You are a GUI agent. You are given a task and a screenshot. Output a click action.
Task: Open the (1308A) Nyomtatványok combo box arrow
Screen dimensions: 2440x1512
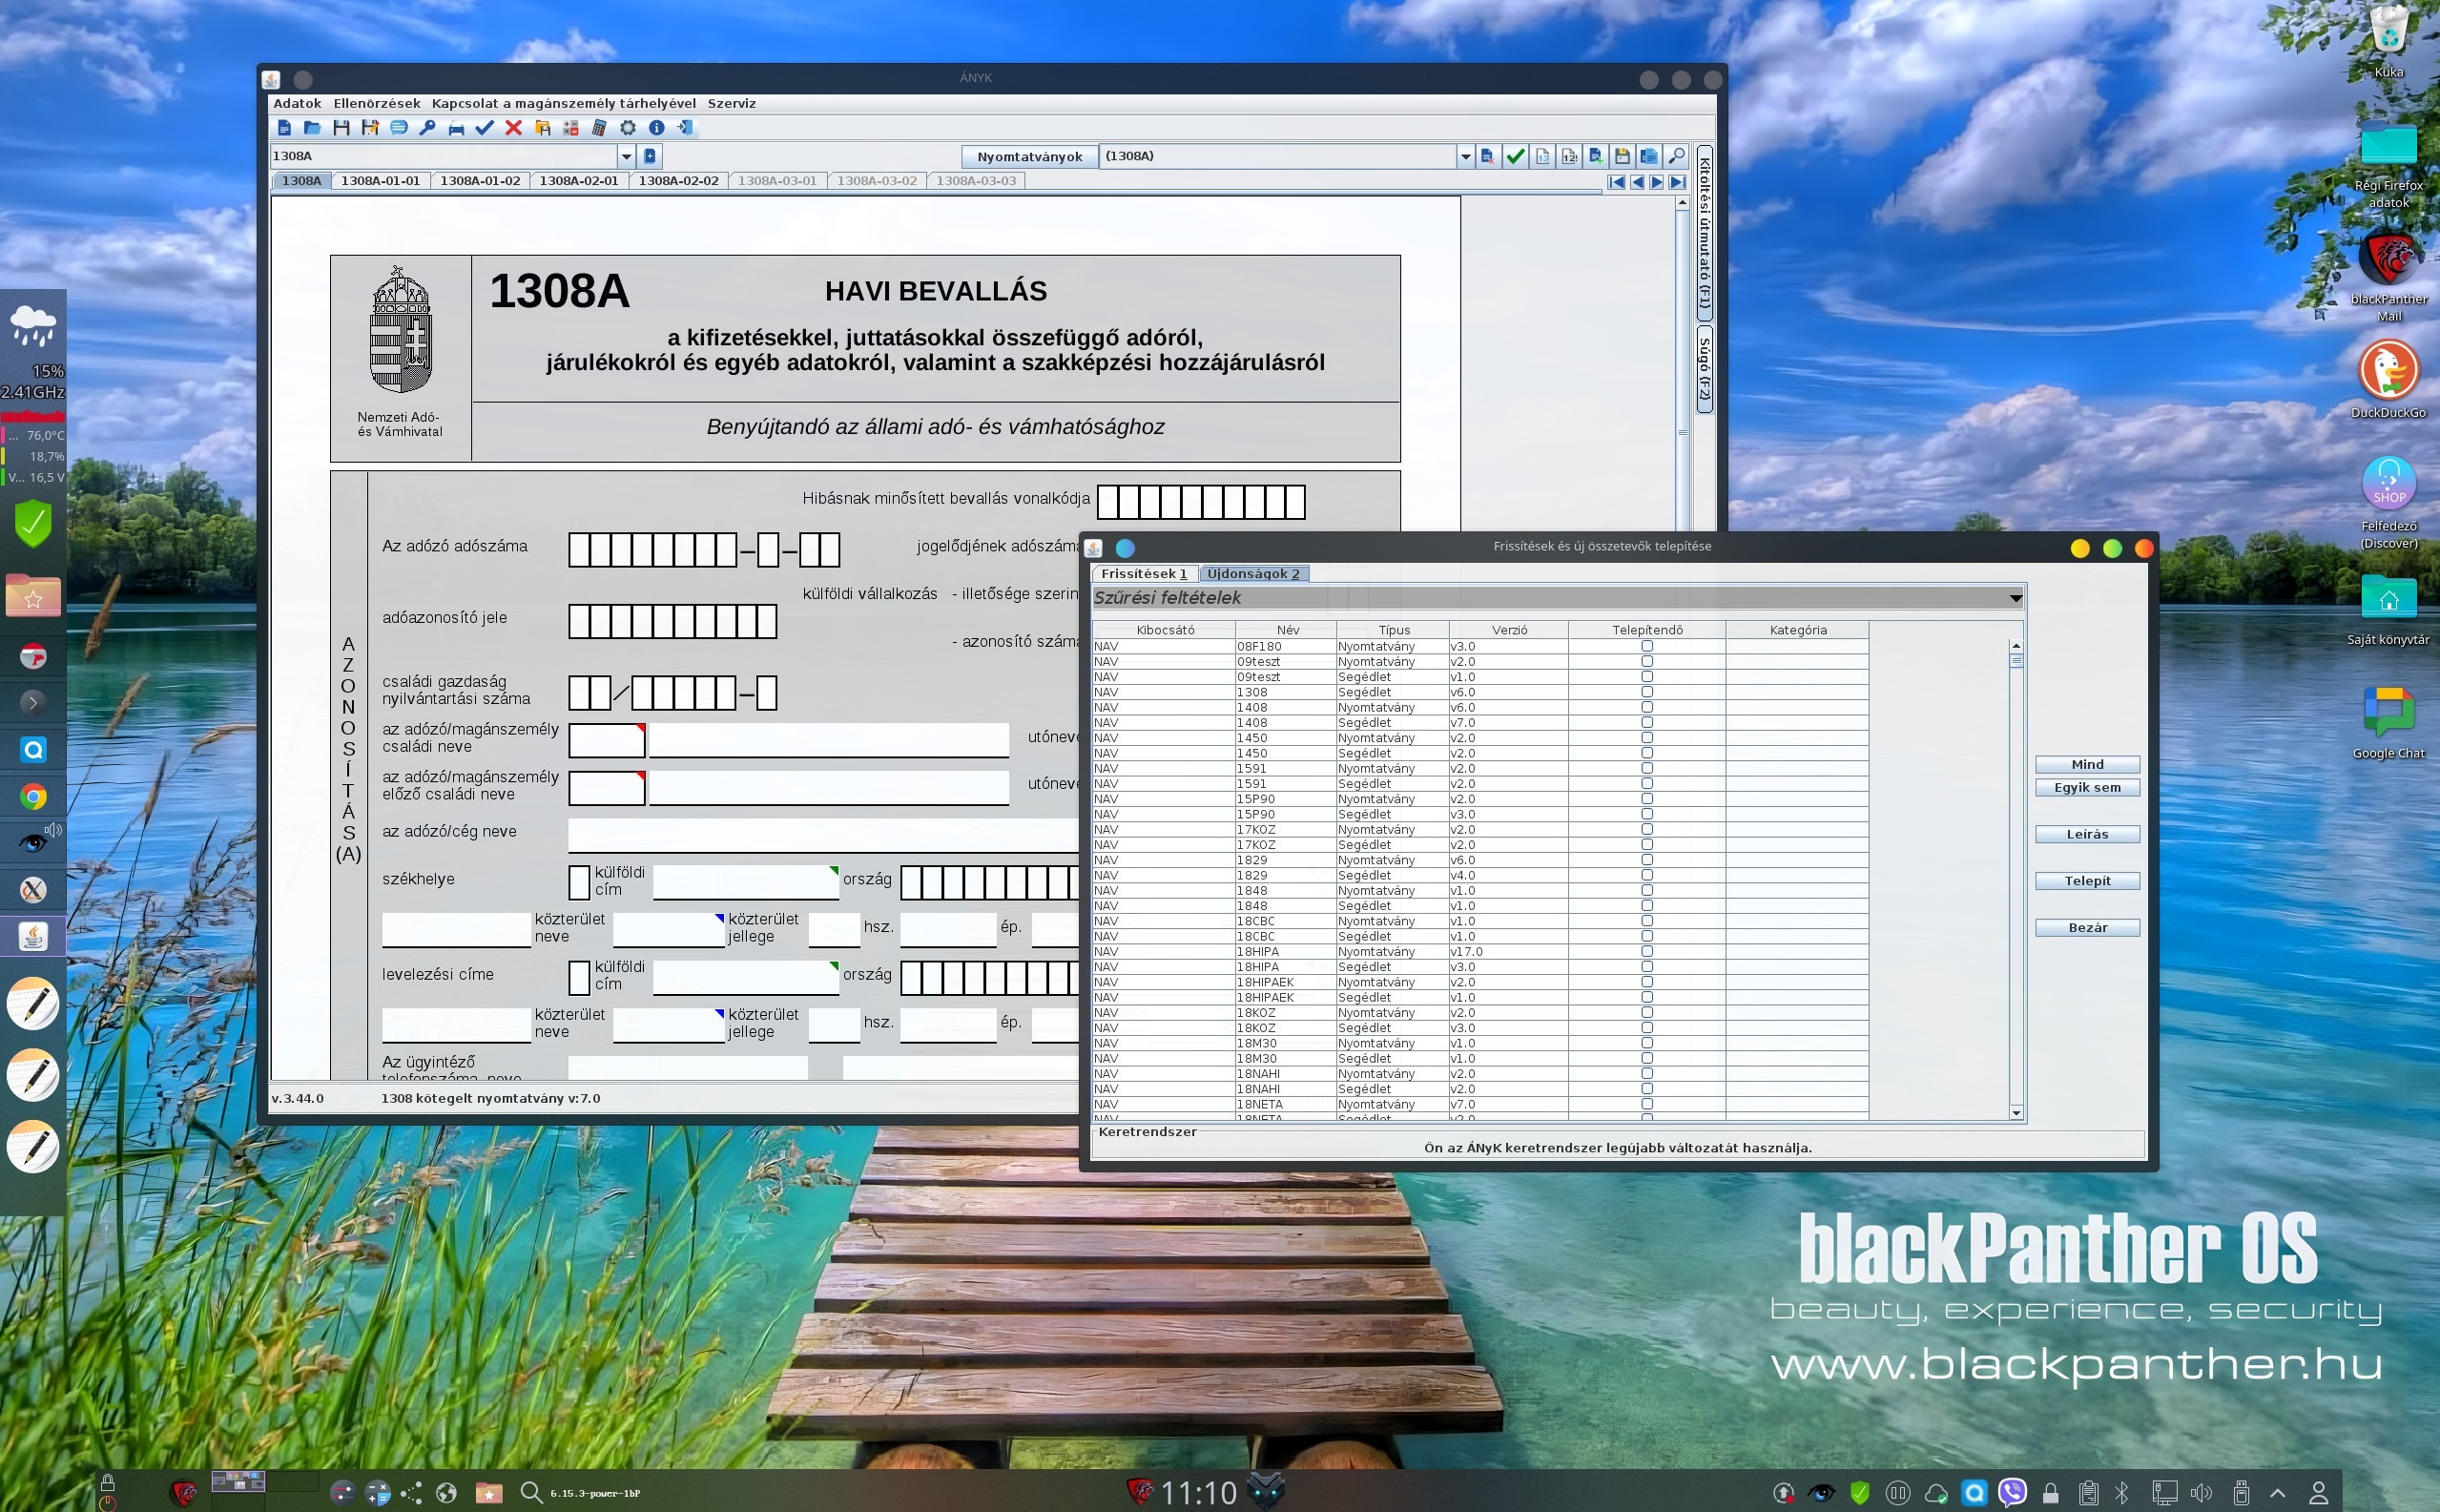pos(1465,156)
